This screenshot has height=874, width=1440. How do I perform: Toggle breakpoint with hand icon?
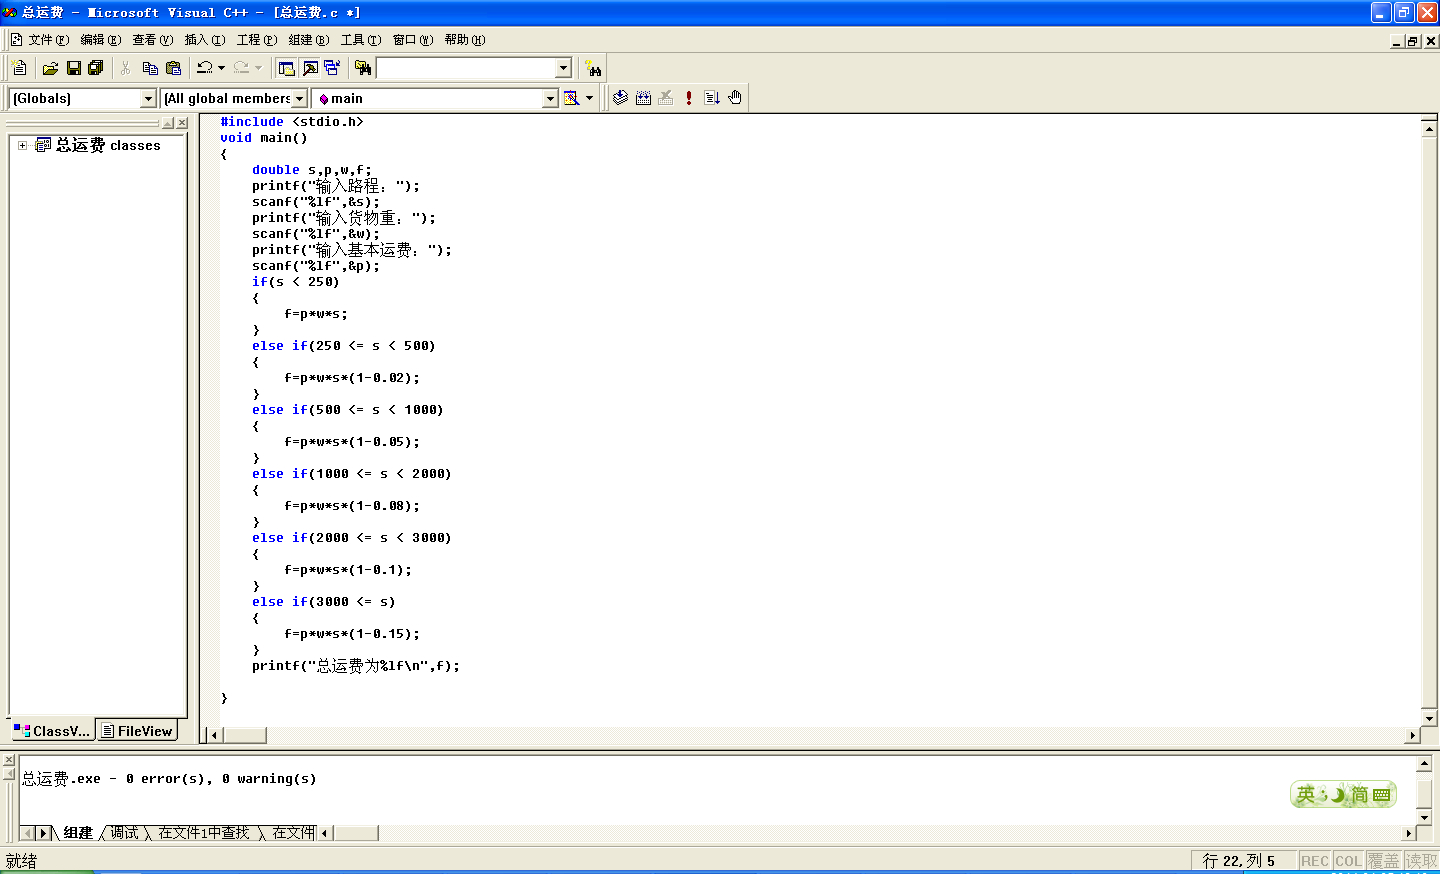pyautogui.click(x=735, y=98)
